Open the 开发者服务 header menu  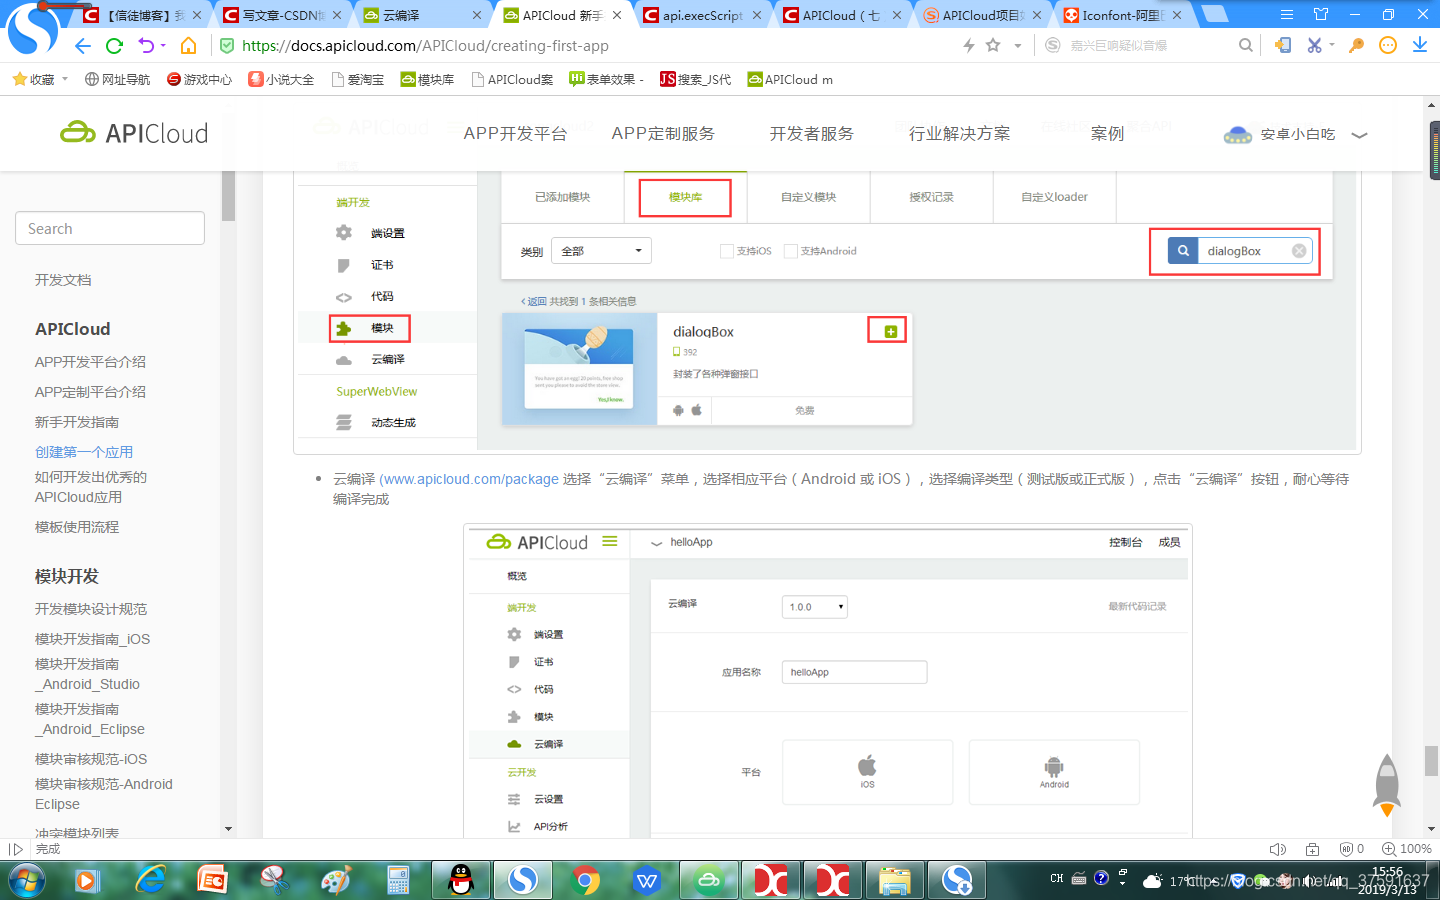(811, 134)
